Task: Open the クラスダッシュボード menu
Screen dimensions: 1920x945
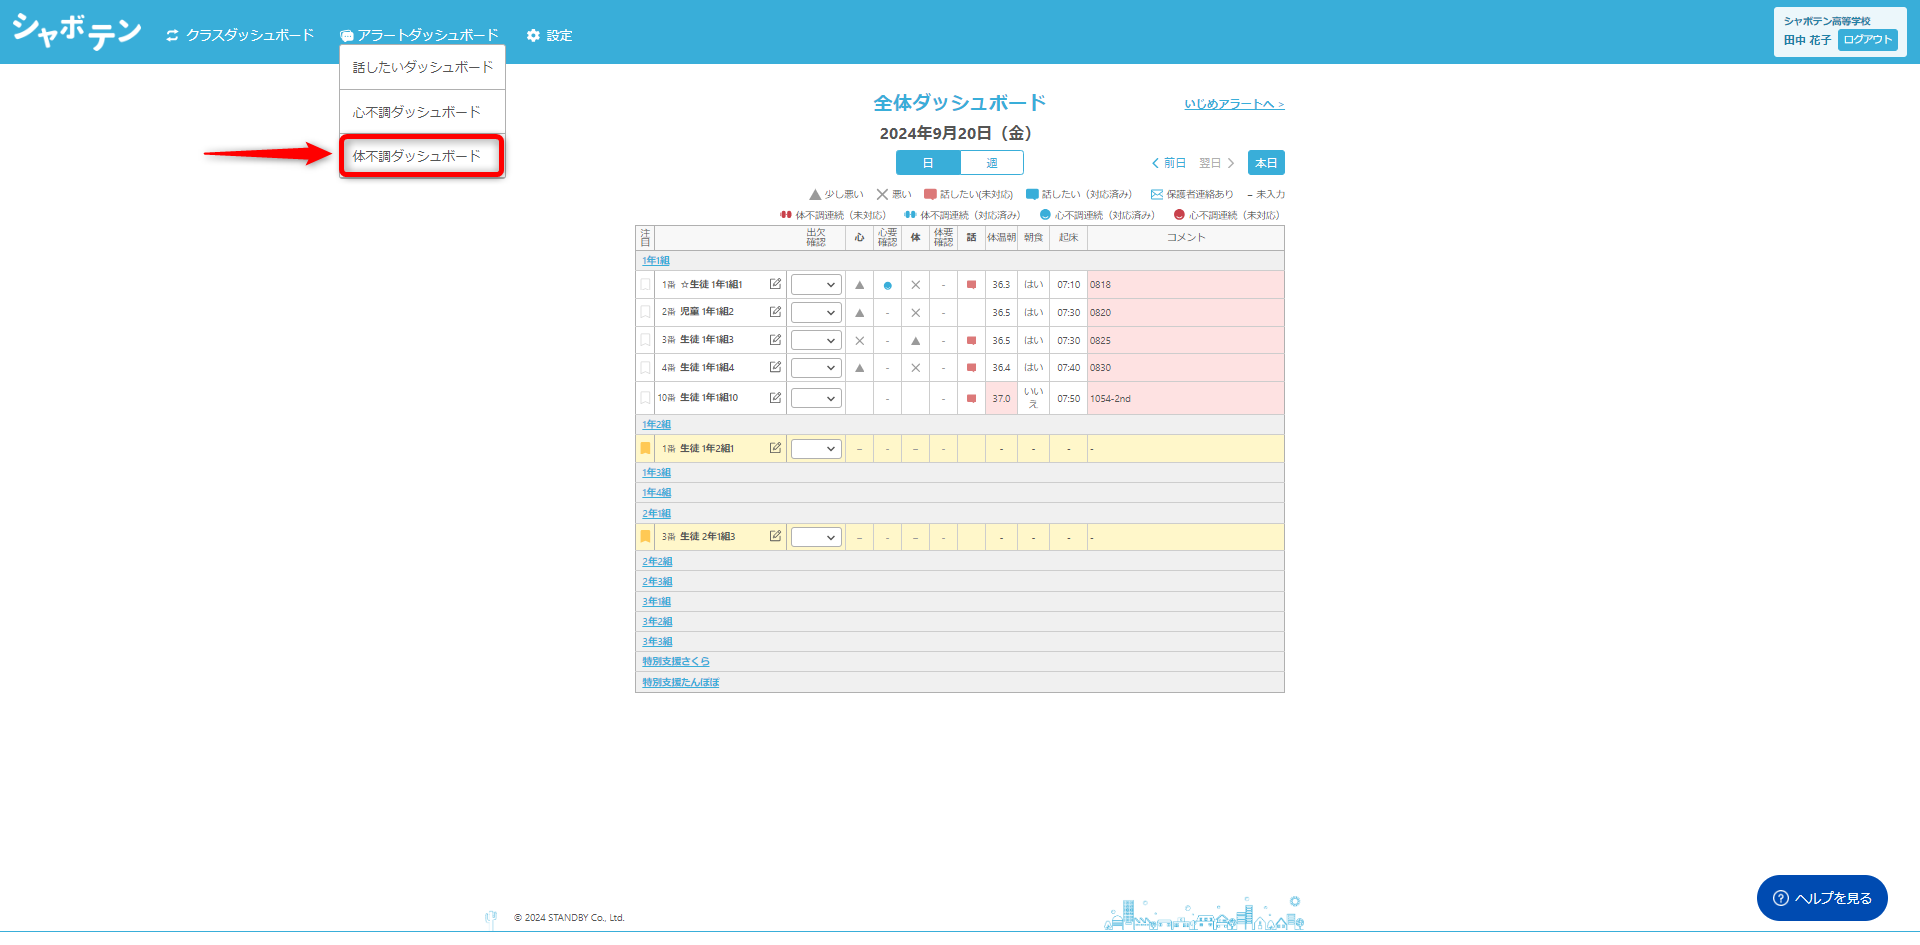Action: pos(240,35)
